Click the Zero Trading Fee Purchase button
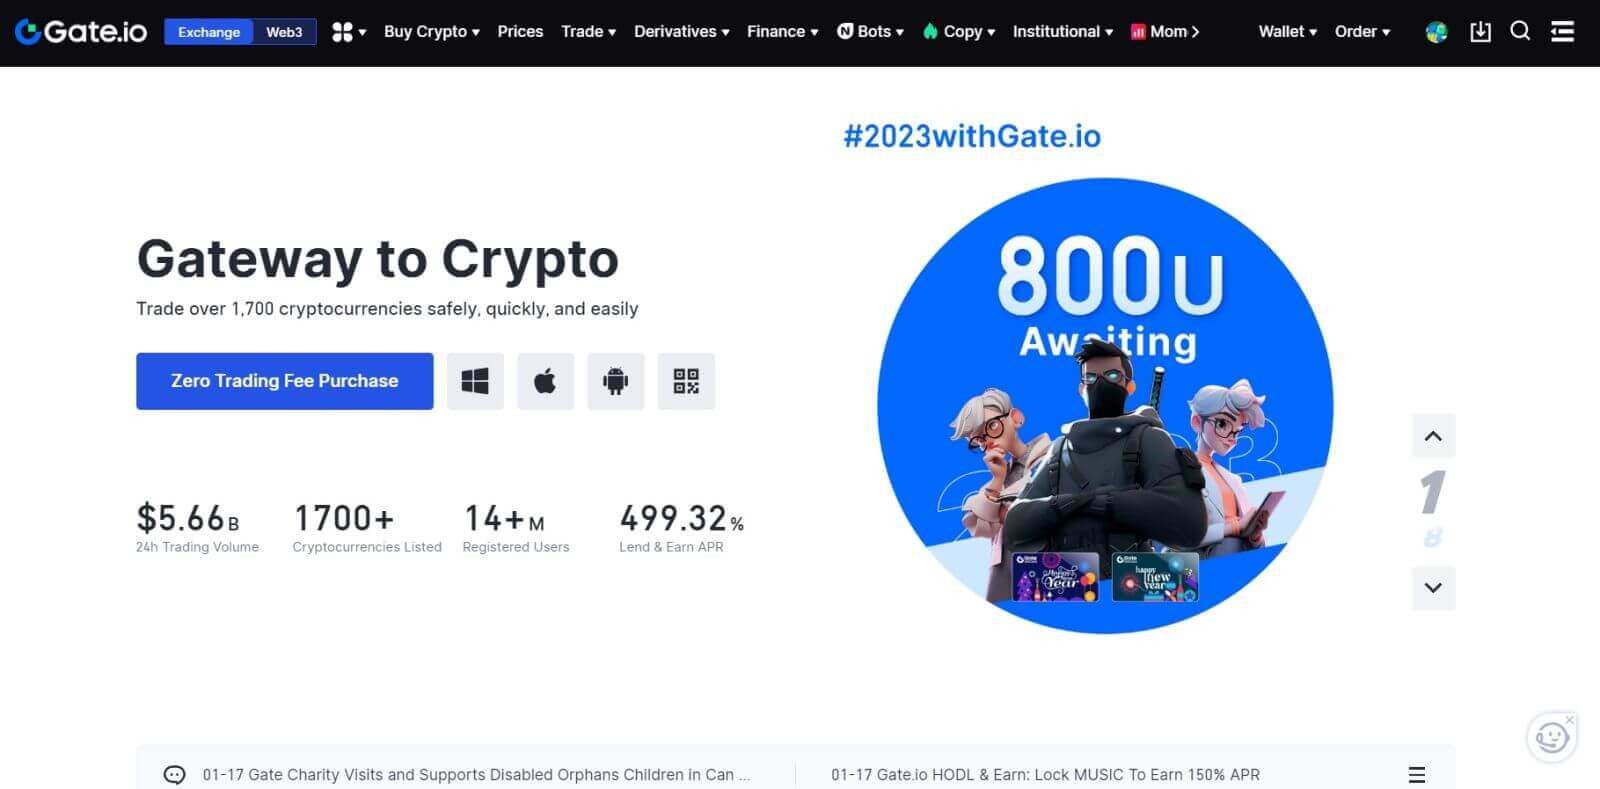This screenshot has width=1600, height=789. point(284,381)
